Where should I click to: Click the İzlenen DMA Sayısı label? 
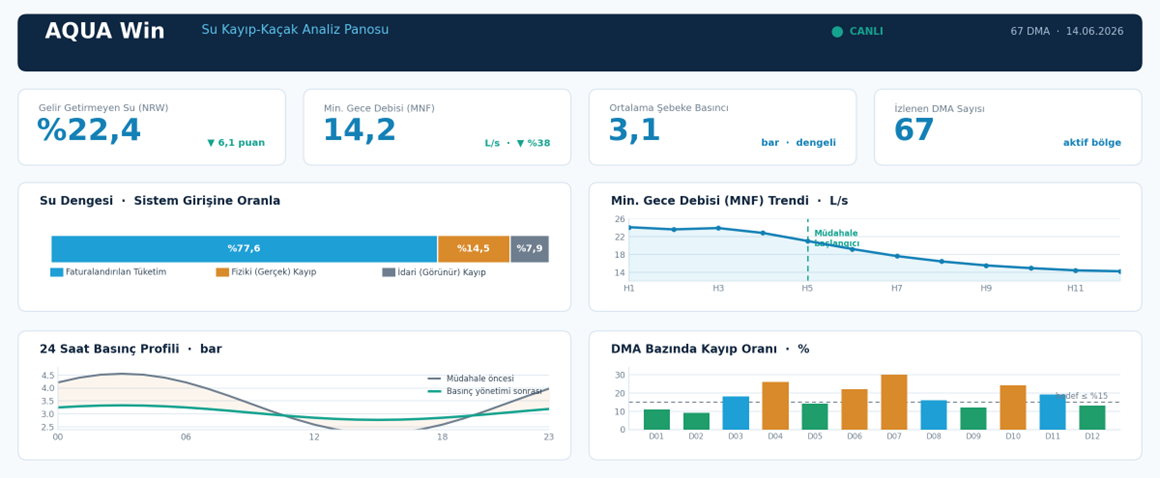(940, 109)
